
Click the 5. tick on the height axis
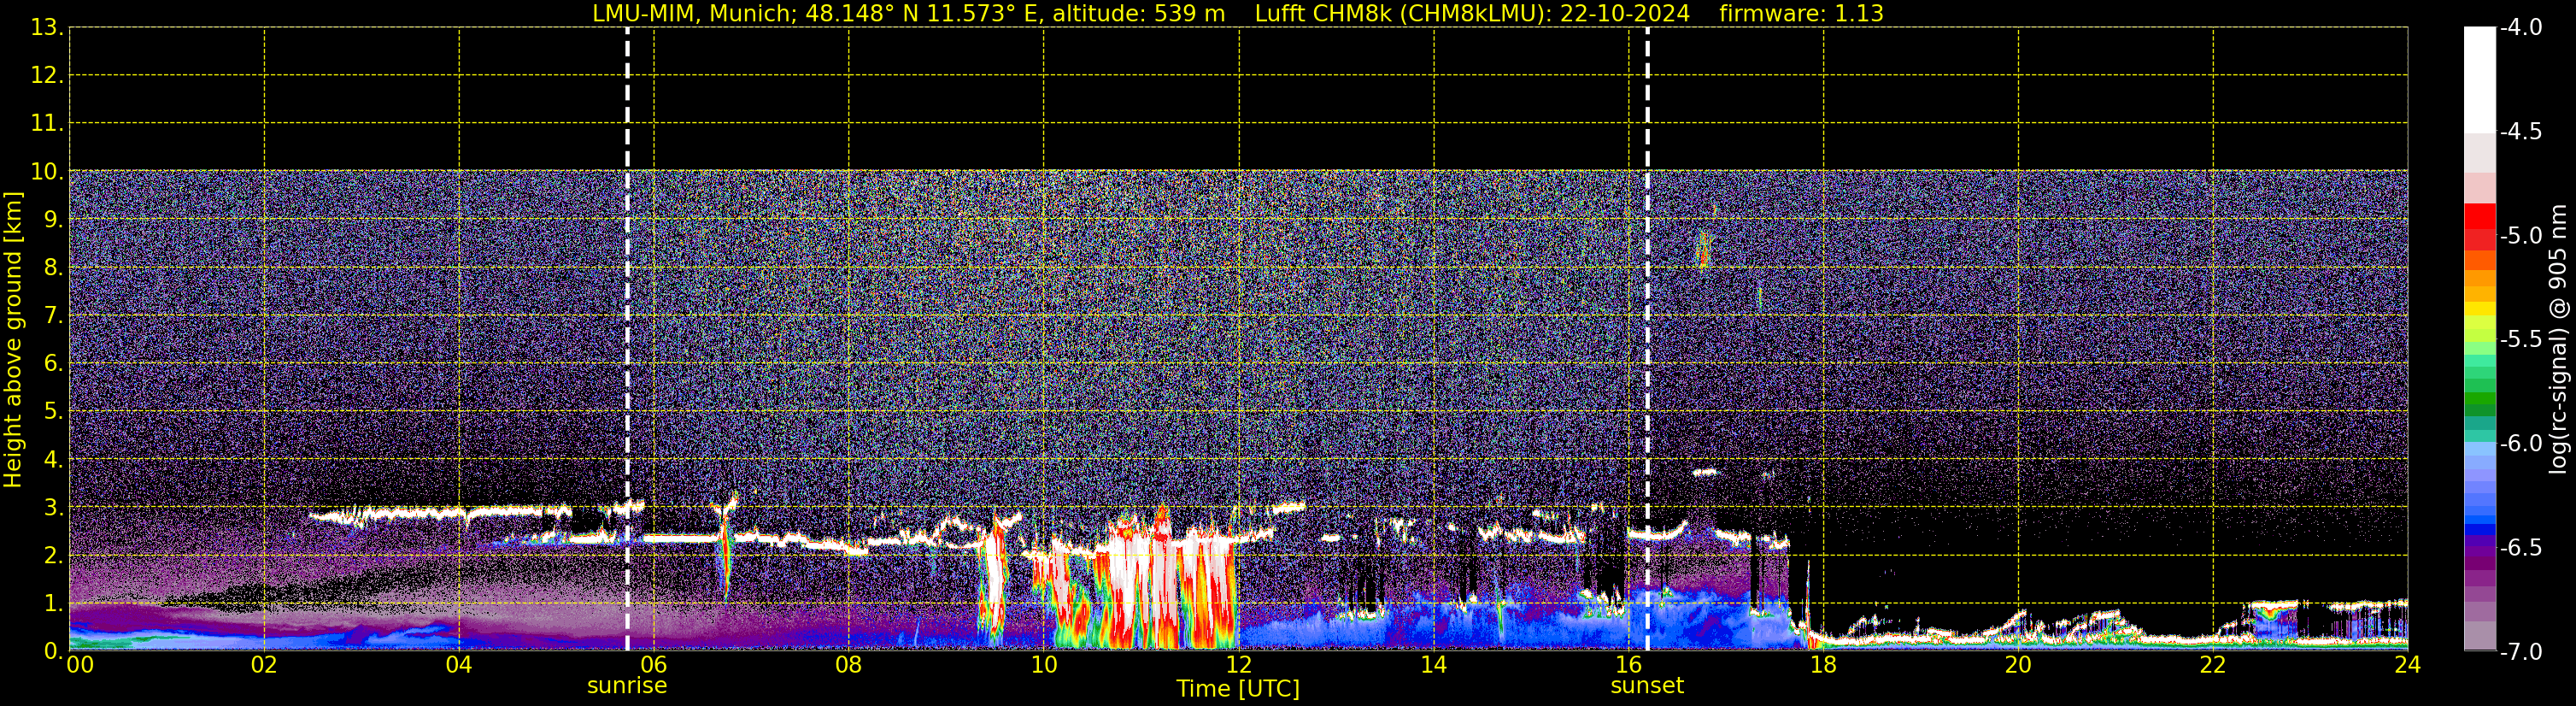click(x=52, y=412)
